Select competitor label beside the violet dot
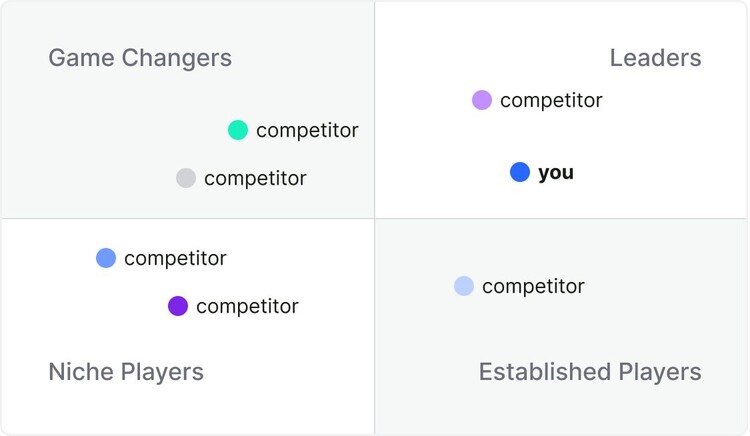 247,306
